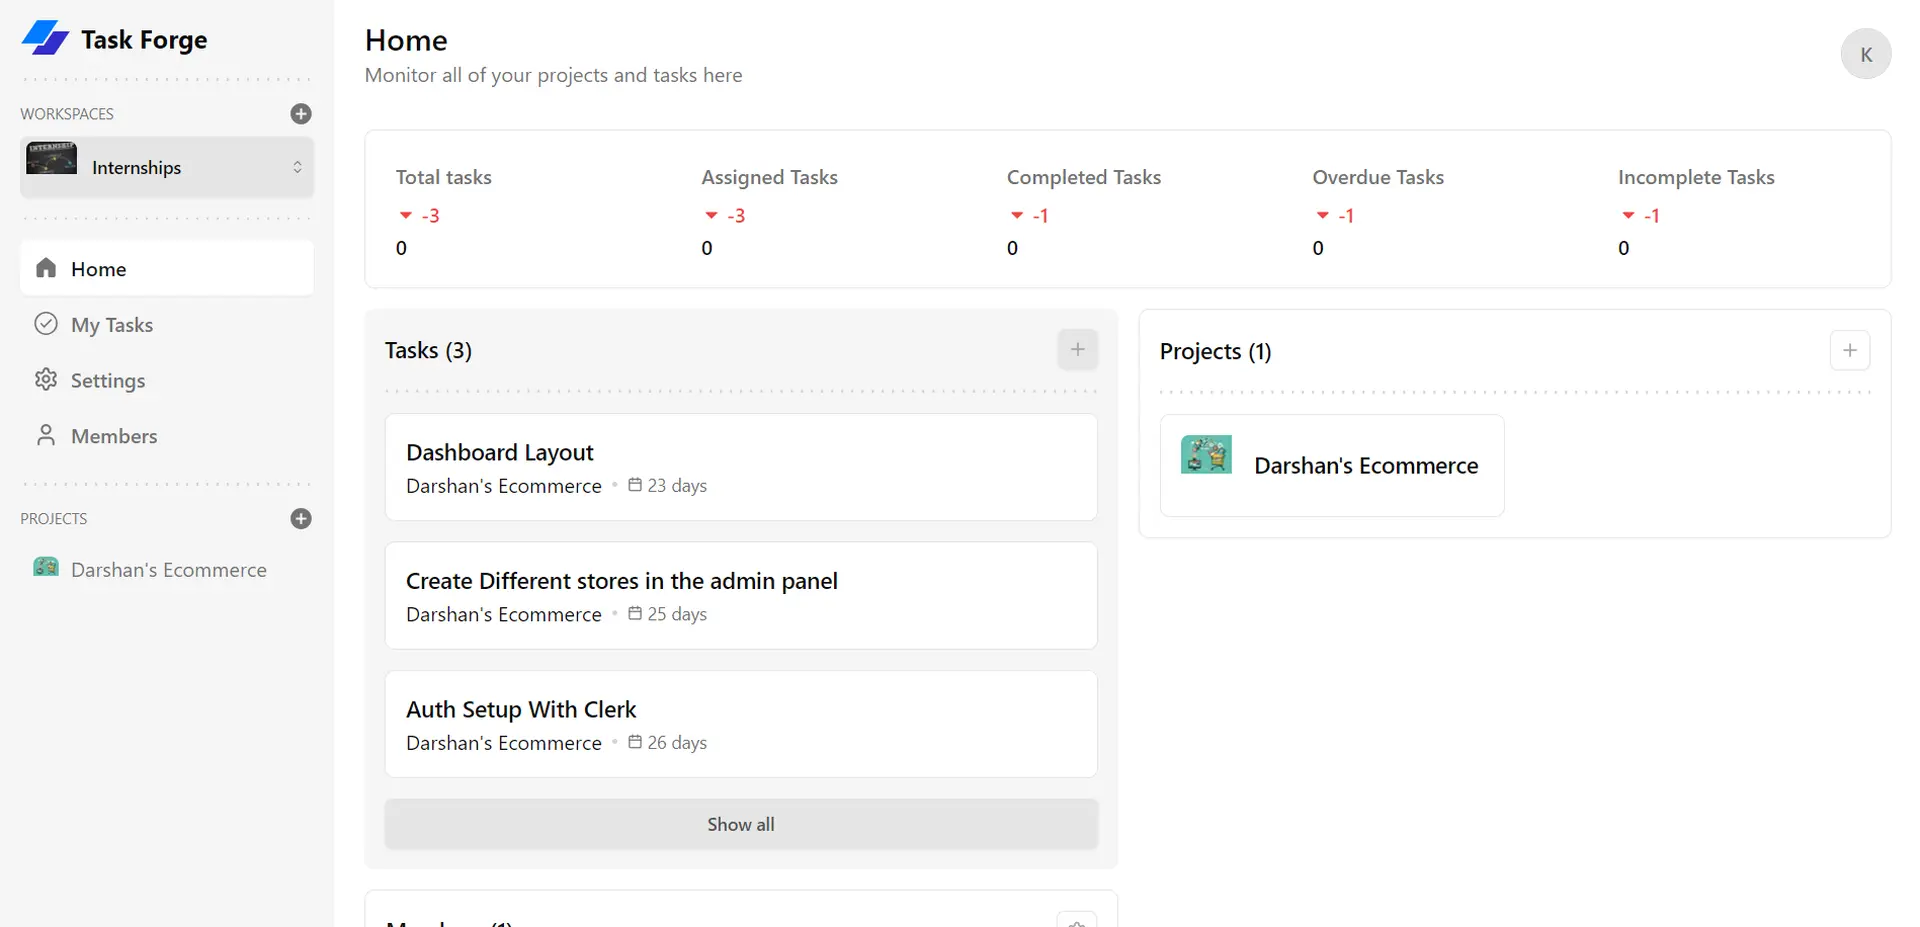Open user avatar K menu
The width and height of the screenshot is (1920, 927).
1866,54
